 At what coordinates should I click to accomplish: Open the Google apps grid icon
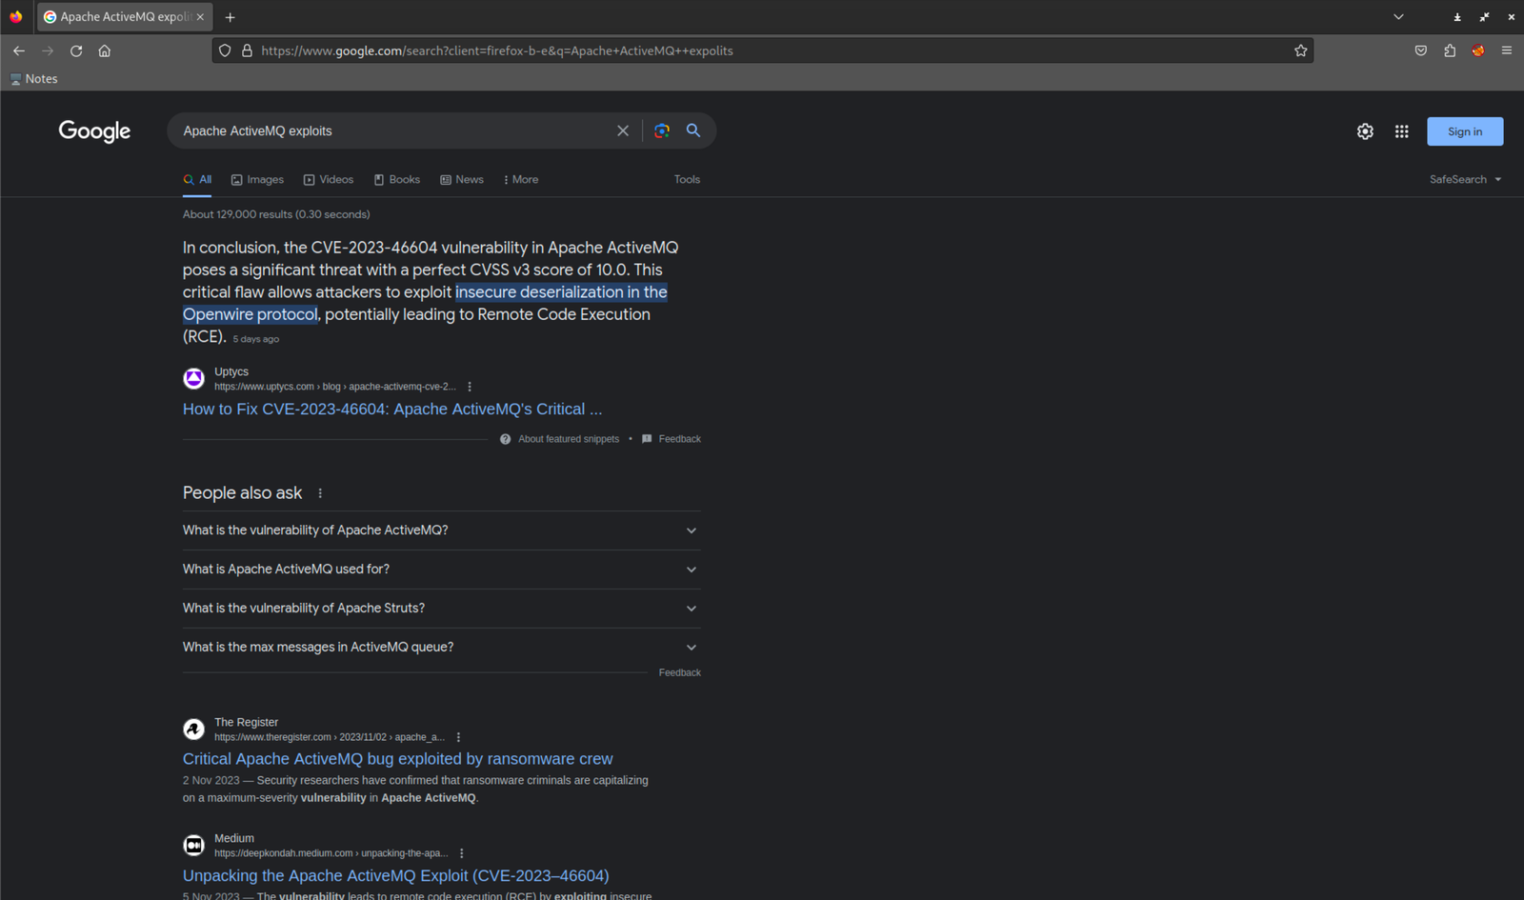pos(1401,132)
